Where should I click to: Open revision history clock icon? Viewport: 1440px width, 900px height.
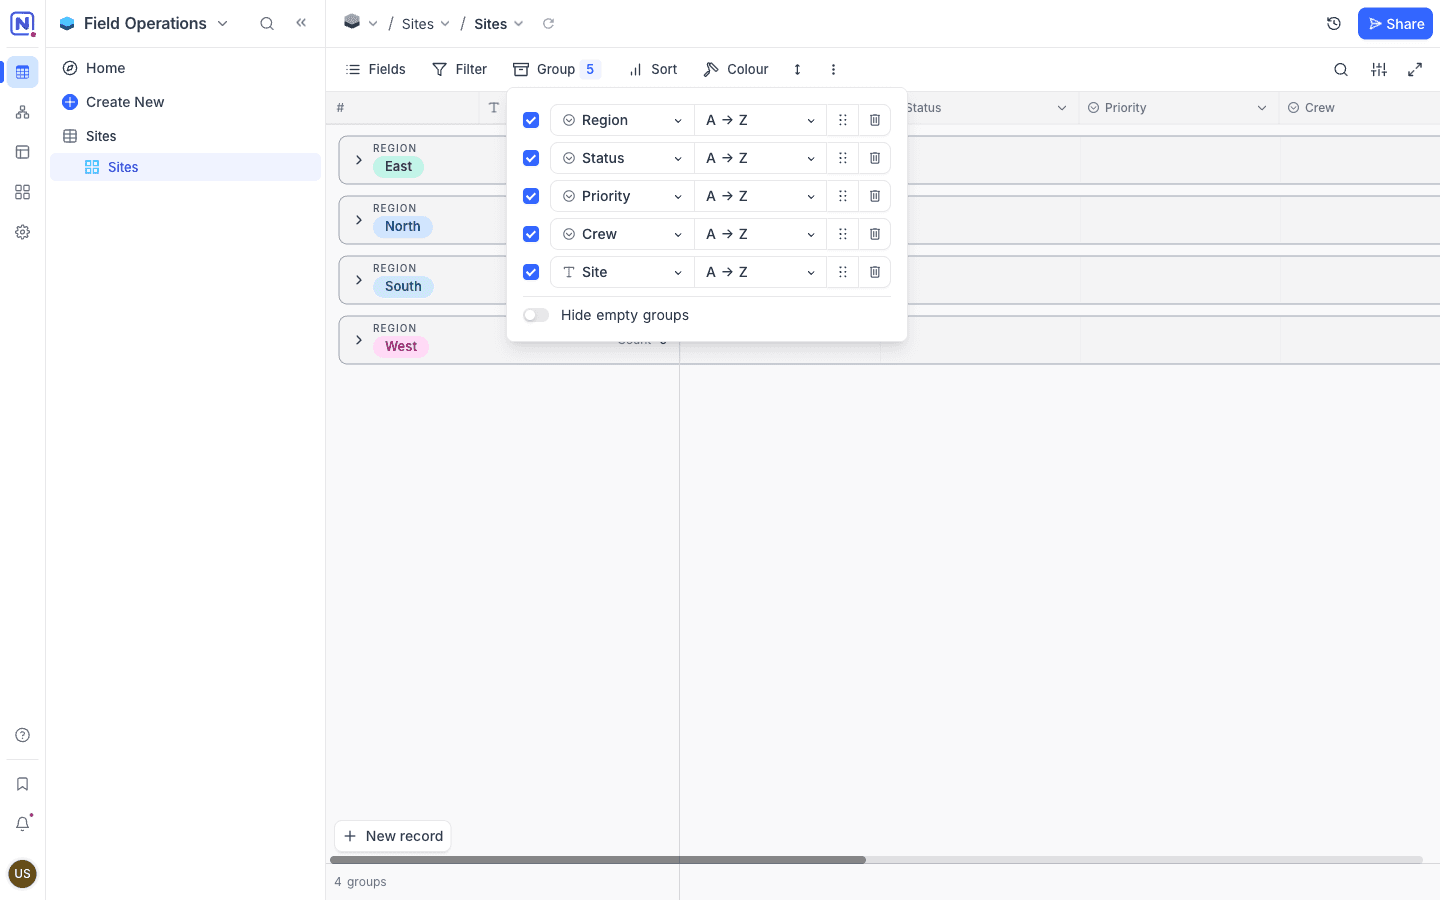tap(1333, 23)
